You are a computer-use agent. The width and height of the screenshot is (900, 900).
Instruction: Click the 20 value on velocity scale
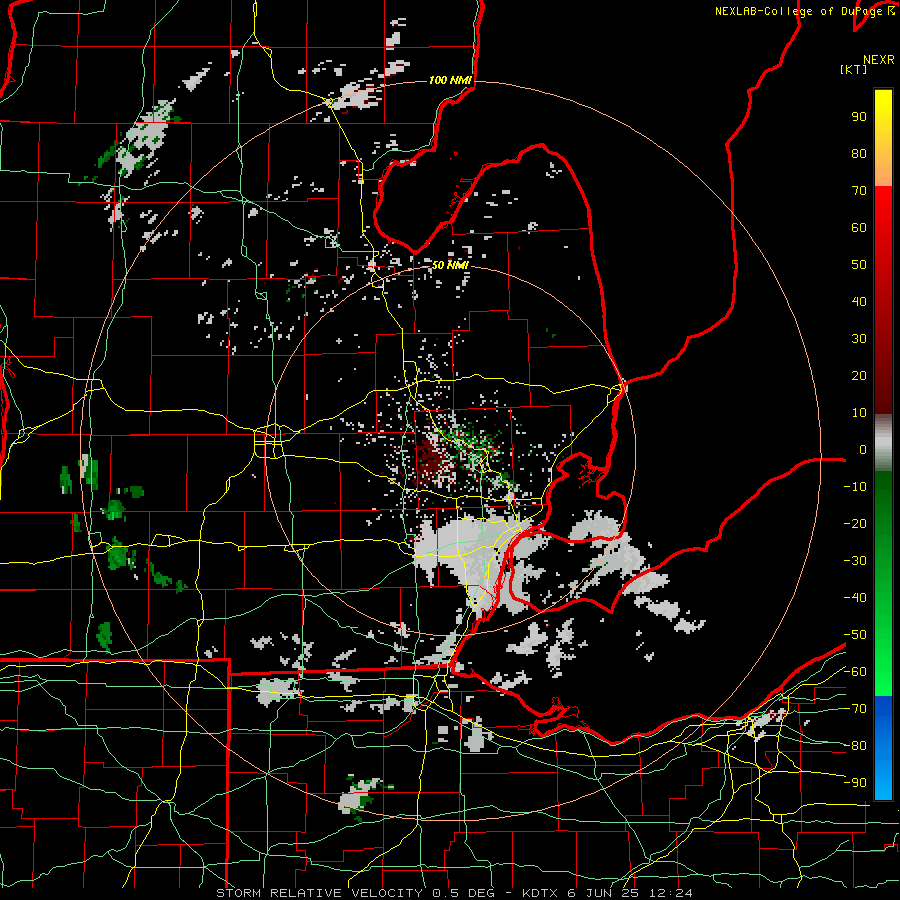tap(859, 375)
